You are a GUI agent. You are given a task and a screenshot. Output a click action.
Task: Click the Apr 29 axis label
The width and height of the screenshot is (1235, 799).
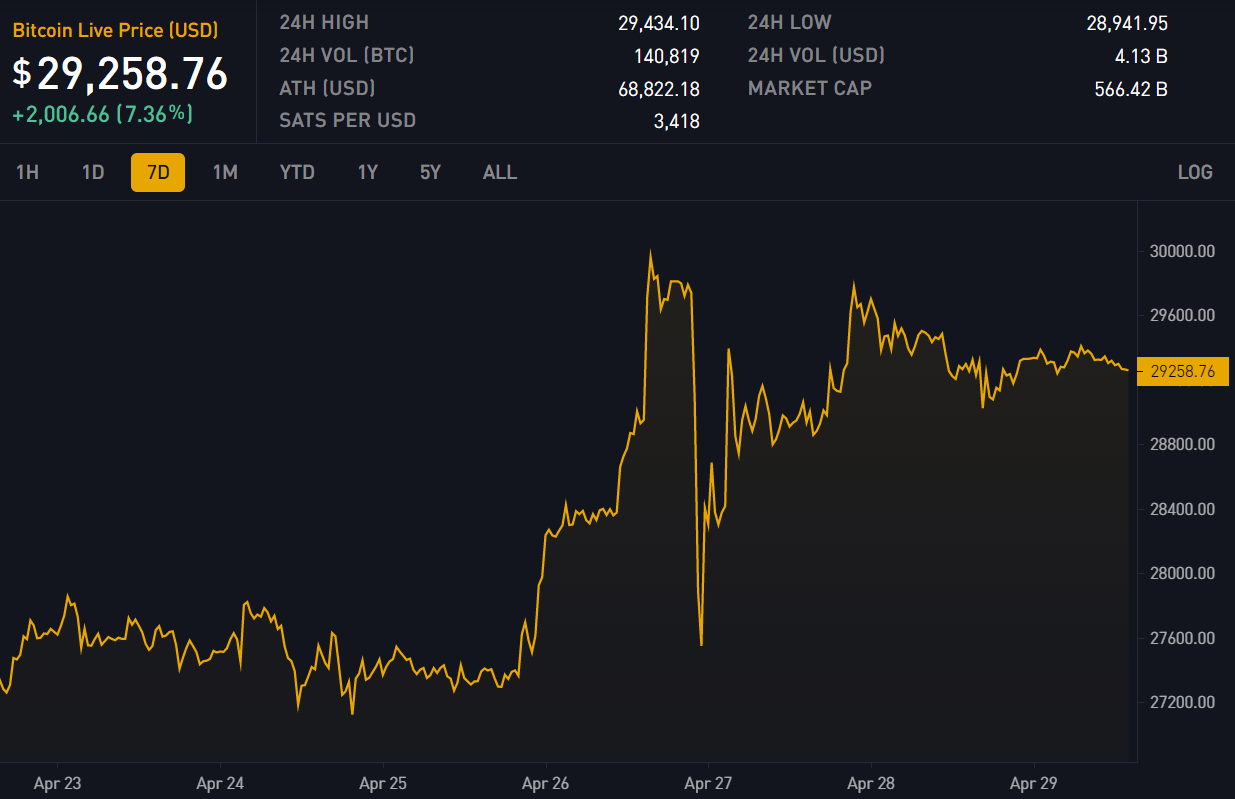tap(1032, 784)
